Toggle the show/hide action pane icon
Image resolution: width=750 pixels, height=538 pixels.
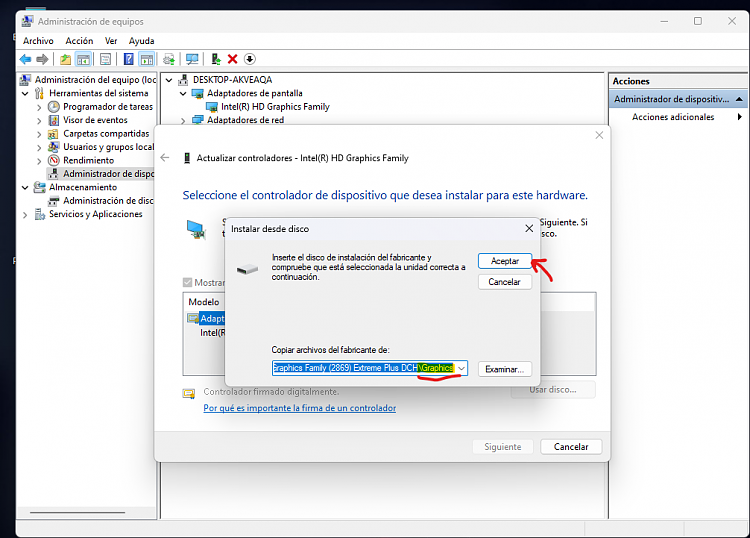[146, 59]
